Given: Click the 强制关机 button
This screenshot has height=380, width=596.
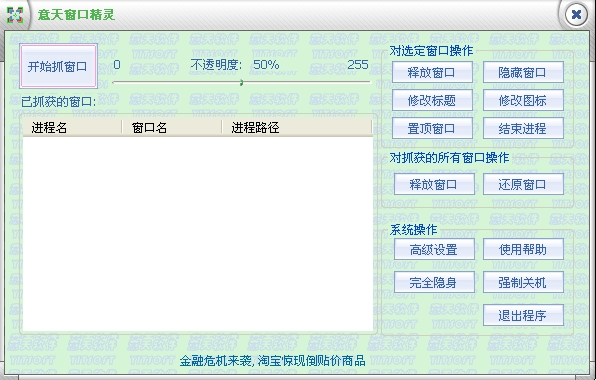Looking at the screenshot, I should [x=523, y=282].
